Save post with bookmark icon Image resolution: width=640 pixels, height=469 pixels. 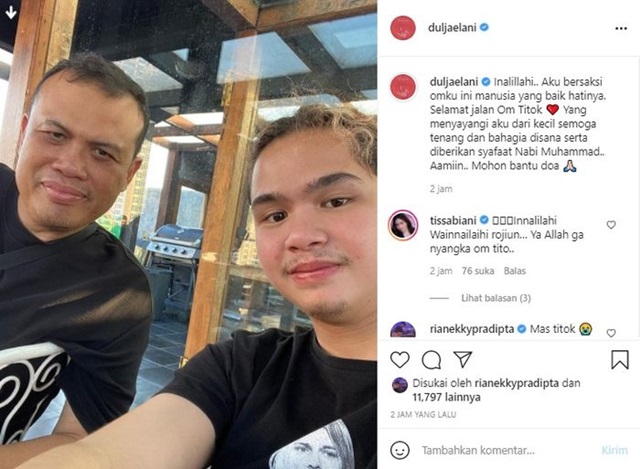[x=620, y=360]
